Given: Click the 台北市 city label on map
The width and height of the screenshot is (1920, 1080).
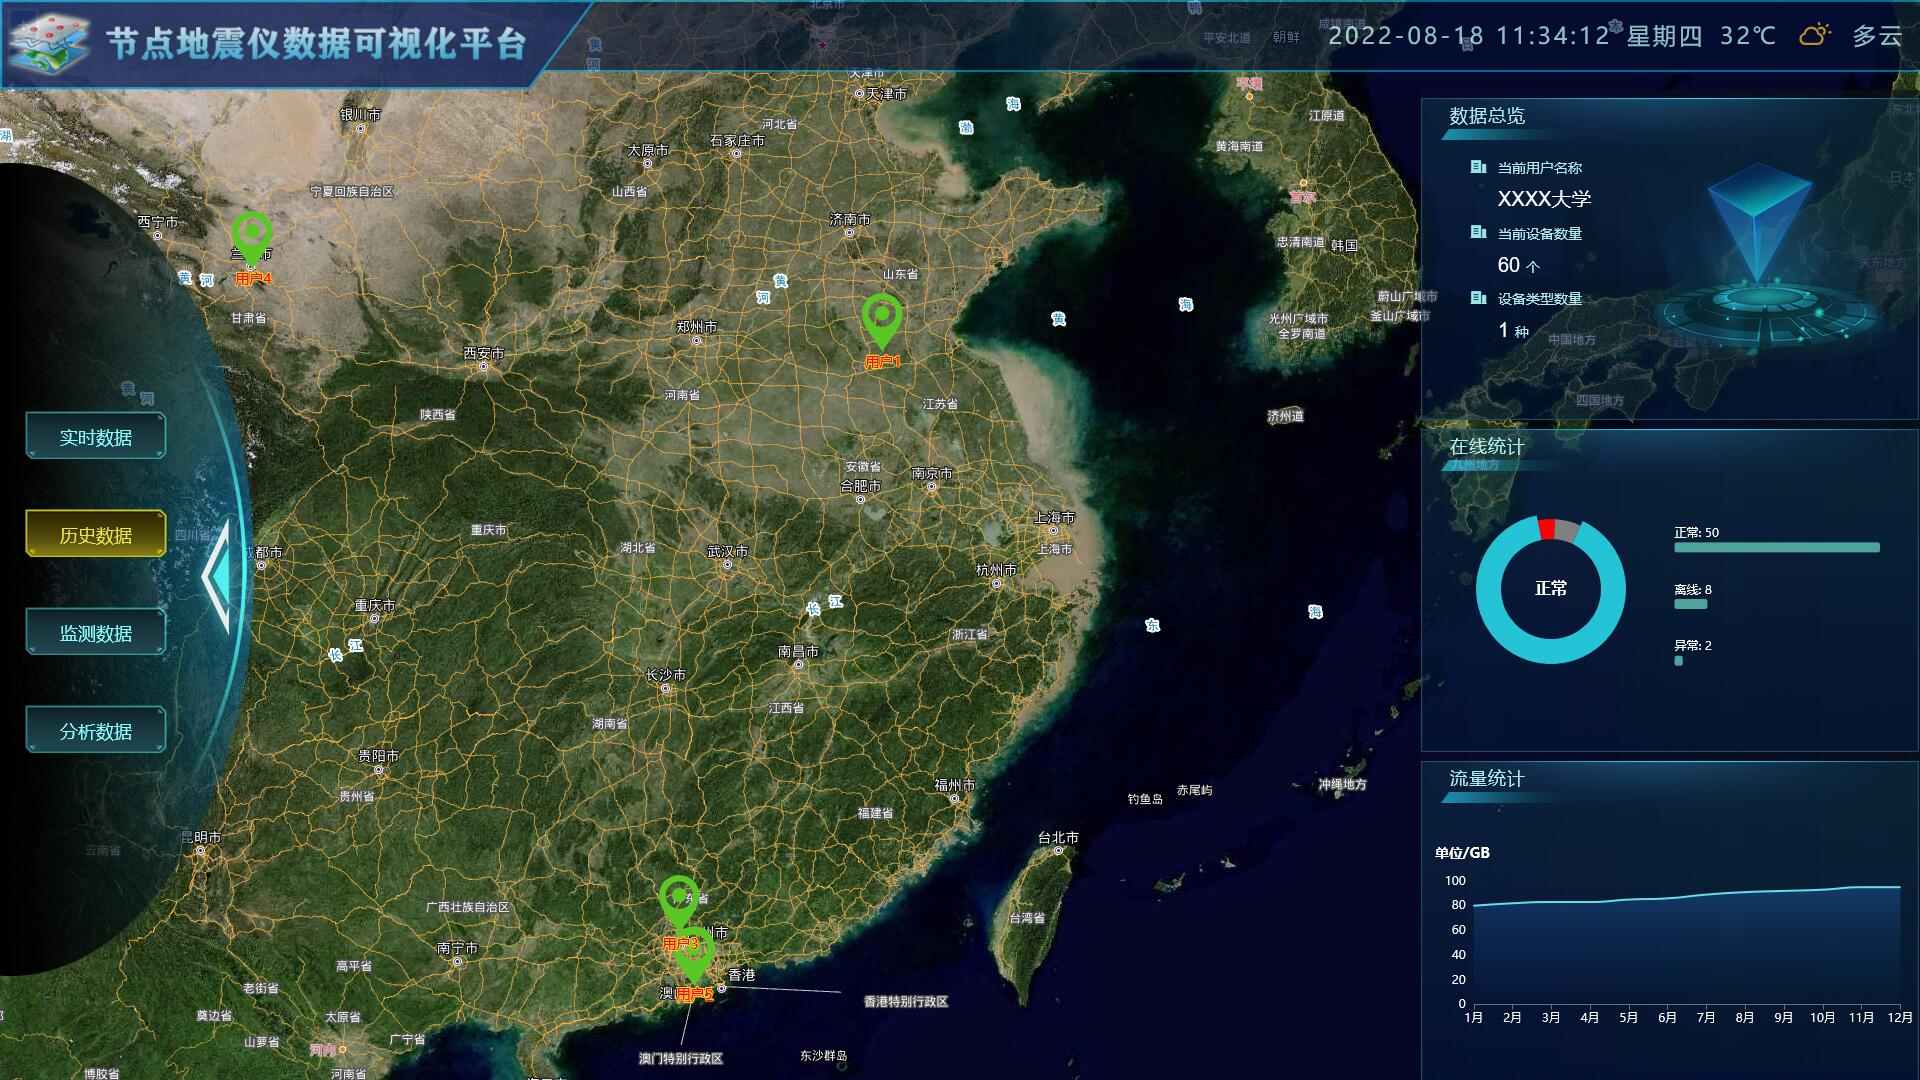Looking at the screenshot, I should (1058, 838).
